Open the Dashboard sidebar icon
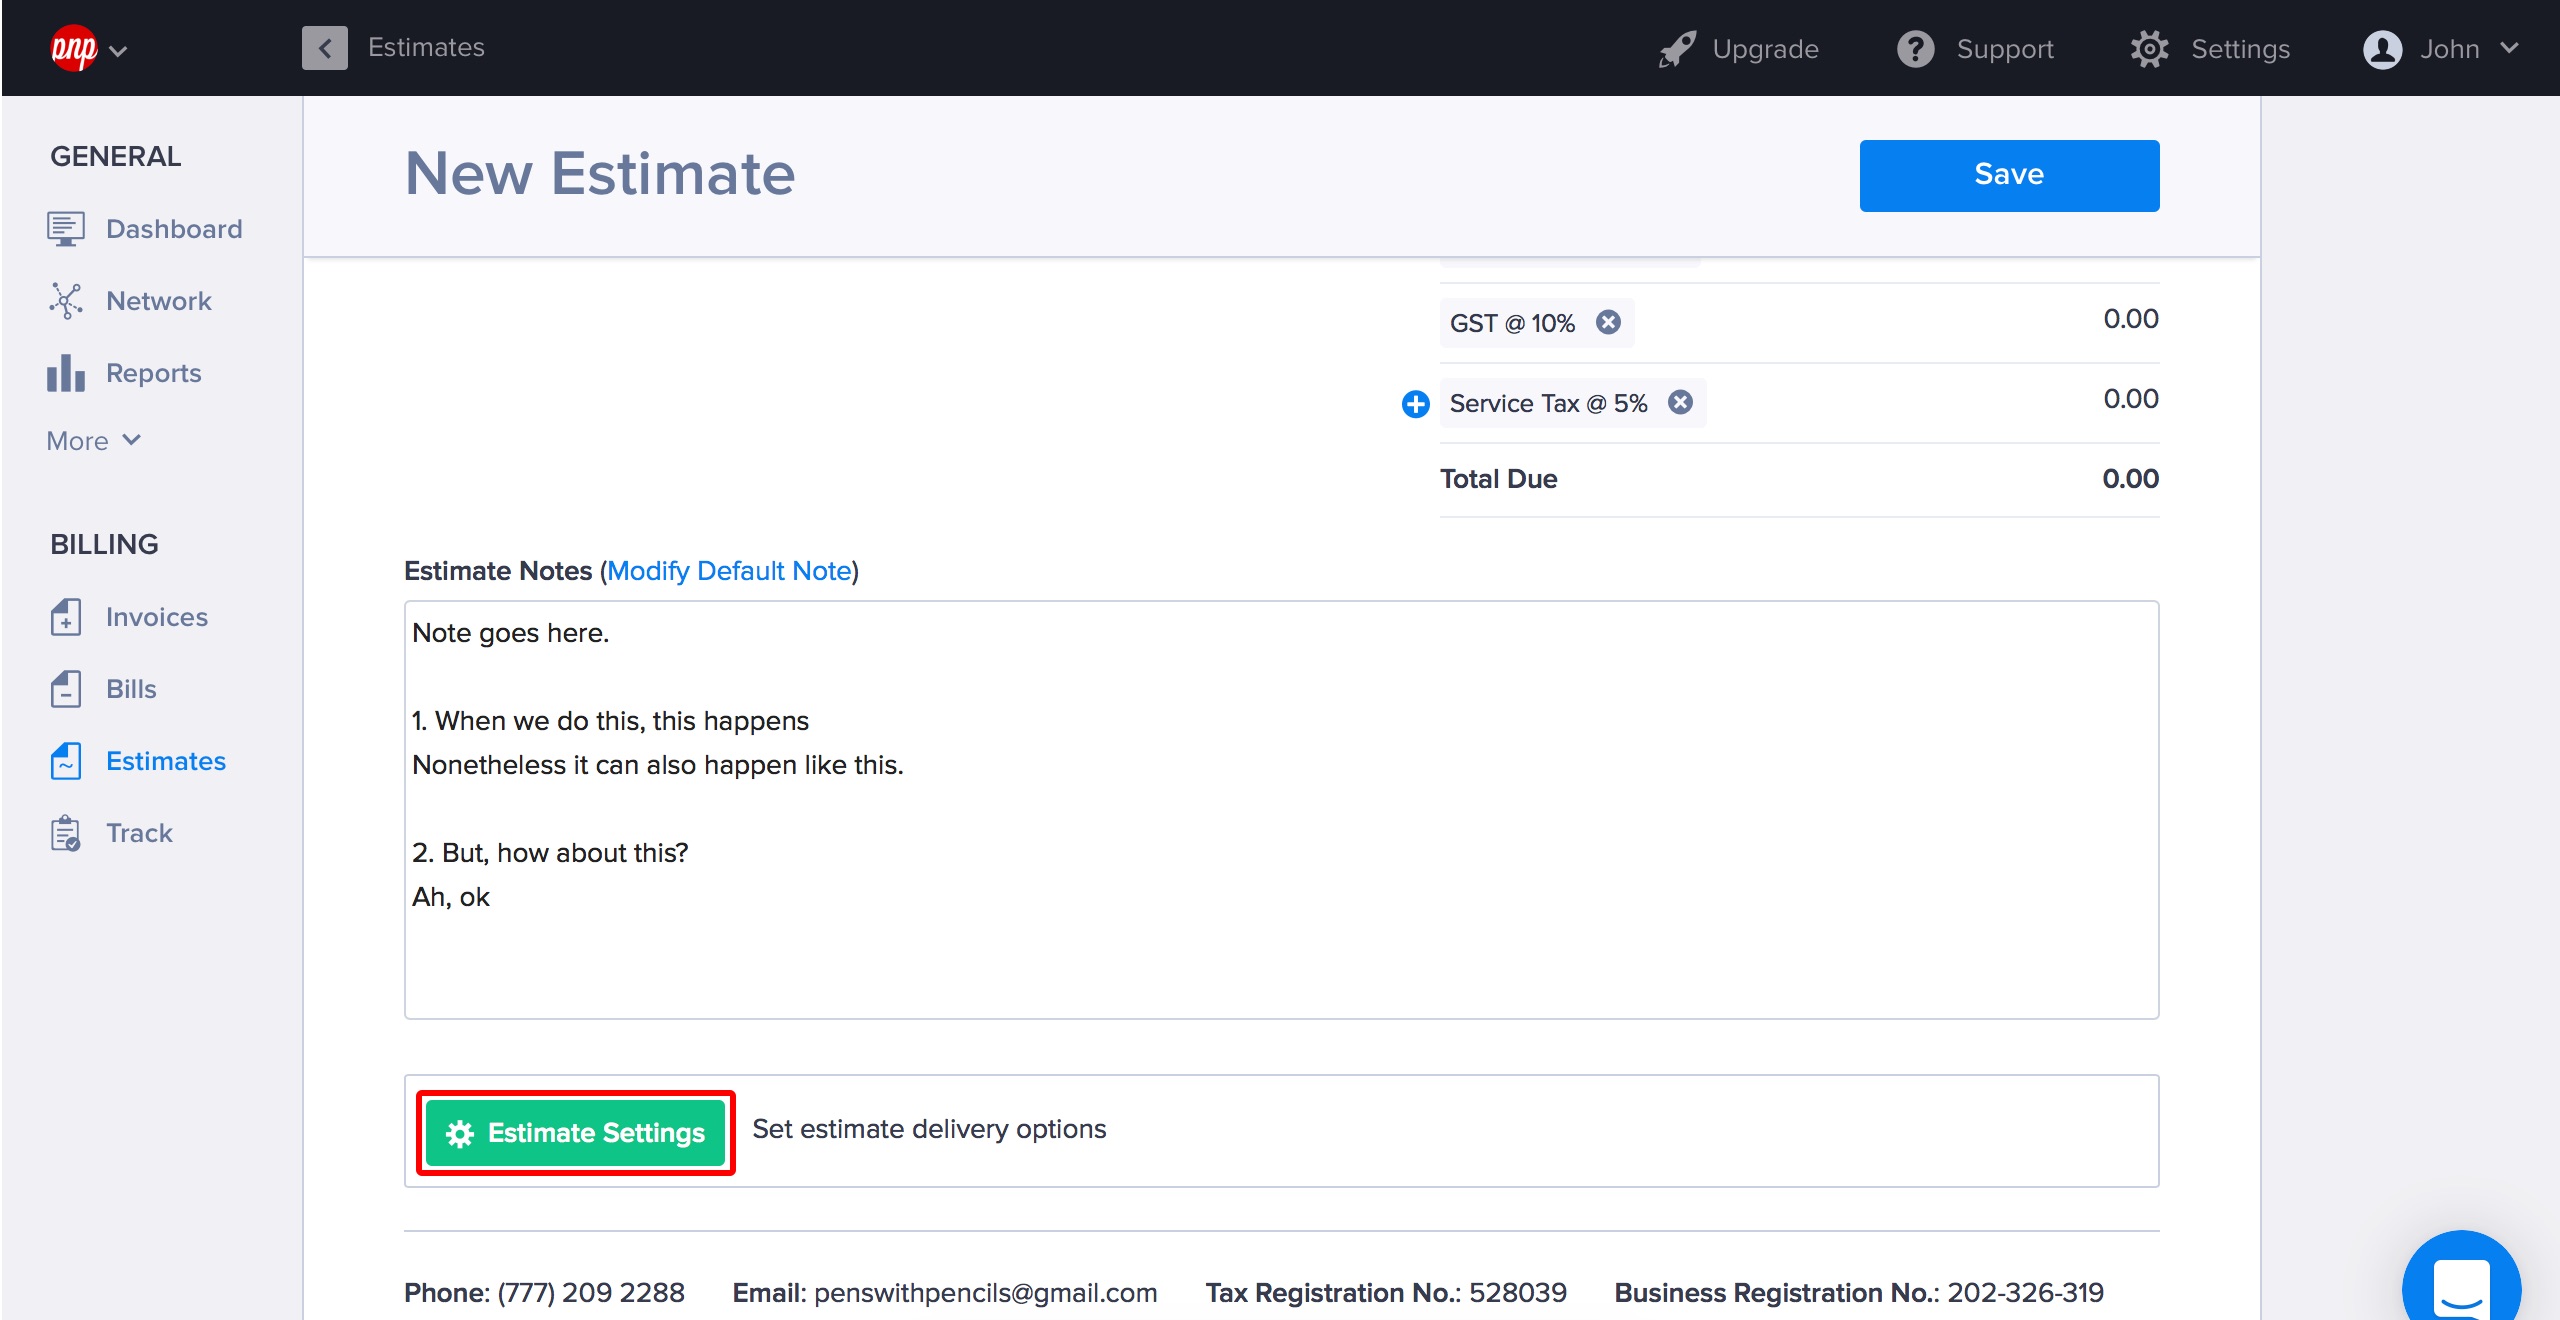This screenshot has width=2560, height=1320. click(66, 229)
